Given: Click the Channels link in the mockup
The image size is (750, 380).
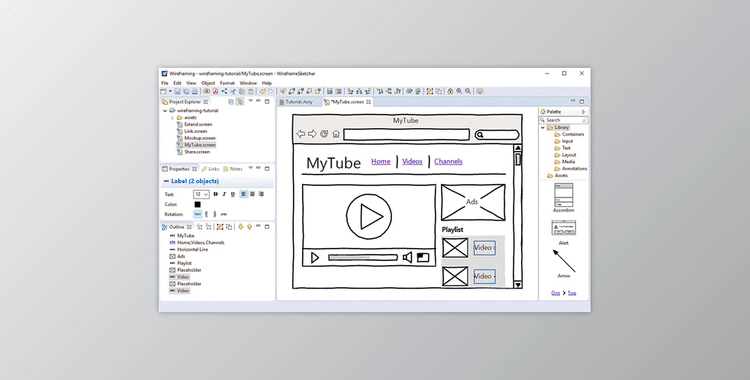Looking at the screenshot, I should pos(448,161).
